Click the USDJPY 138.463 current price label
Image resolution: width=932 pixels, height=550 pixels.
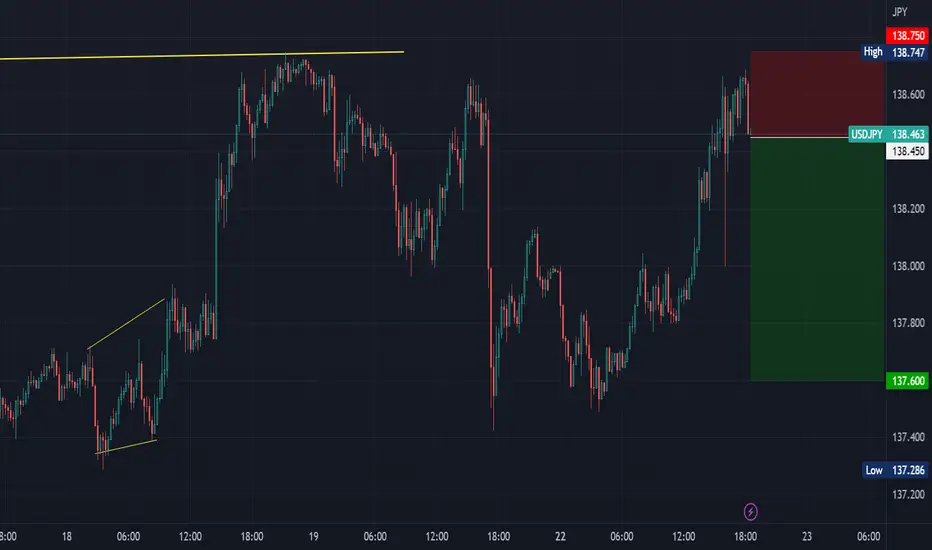[888, 134]
